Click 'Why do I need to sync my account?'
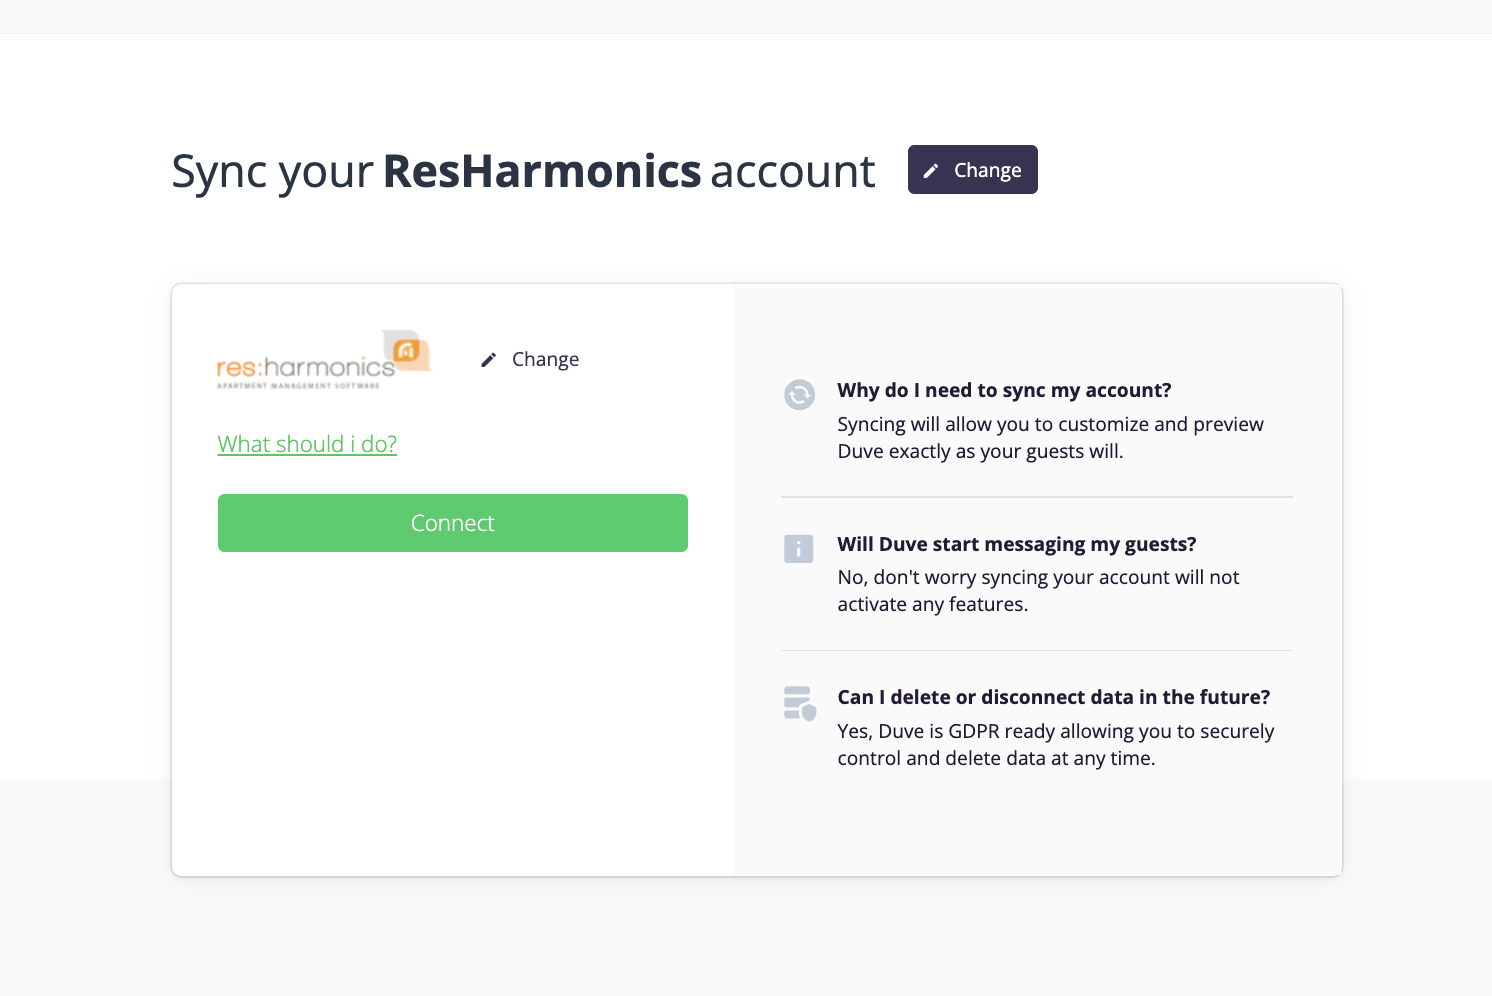This screenshot has height=996, width=1492. point(1004,390)
